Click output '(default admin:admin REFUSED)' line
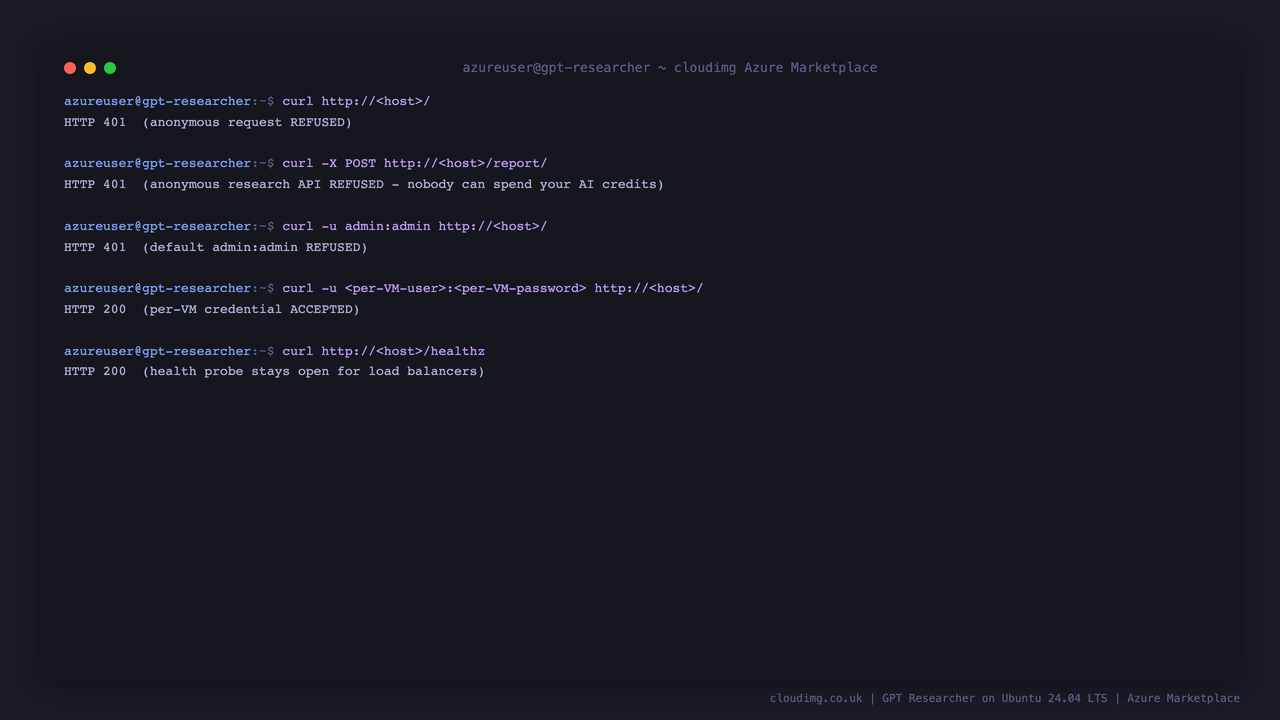The height and width of the screenshot is (720, 1280). (x=216, y=247)
